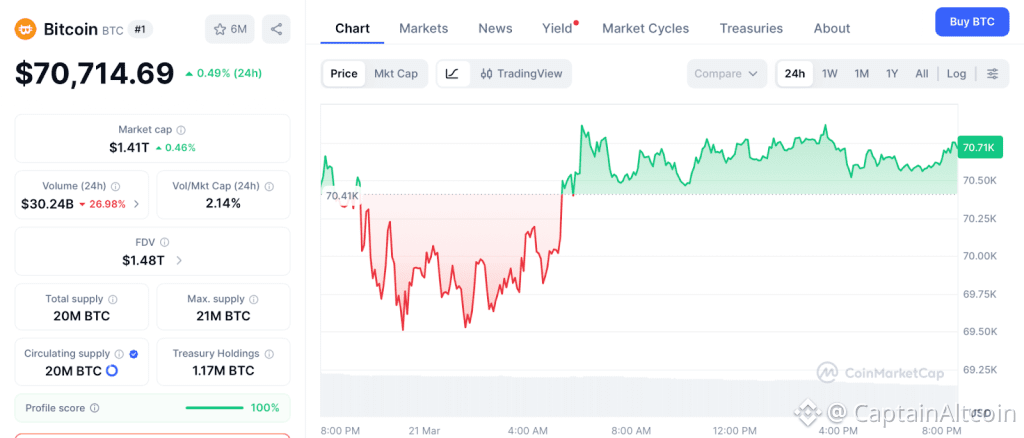Expand the Volume (24h) details arrow

pyautogui.click(x=136, y=204)
